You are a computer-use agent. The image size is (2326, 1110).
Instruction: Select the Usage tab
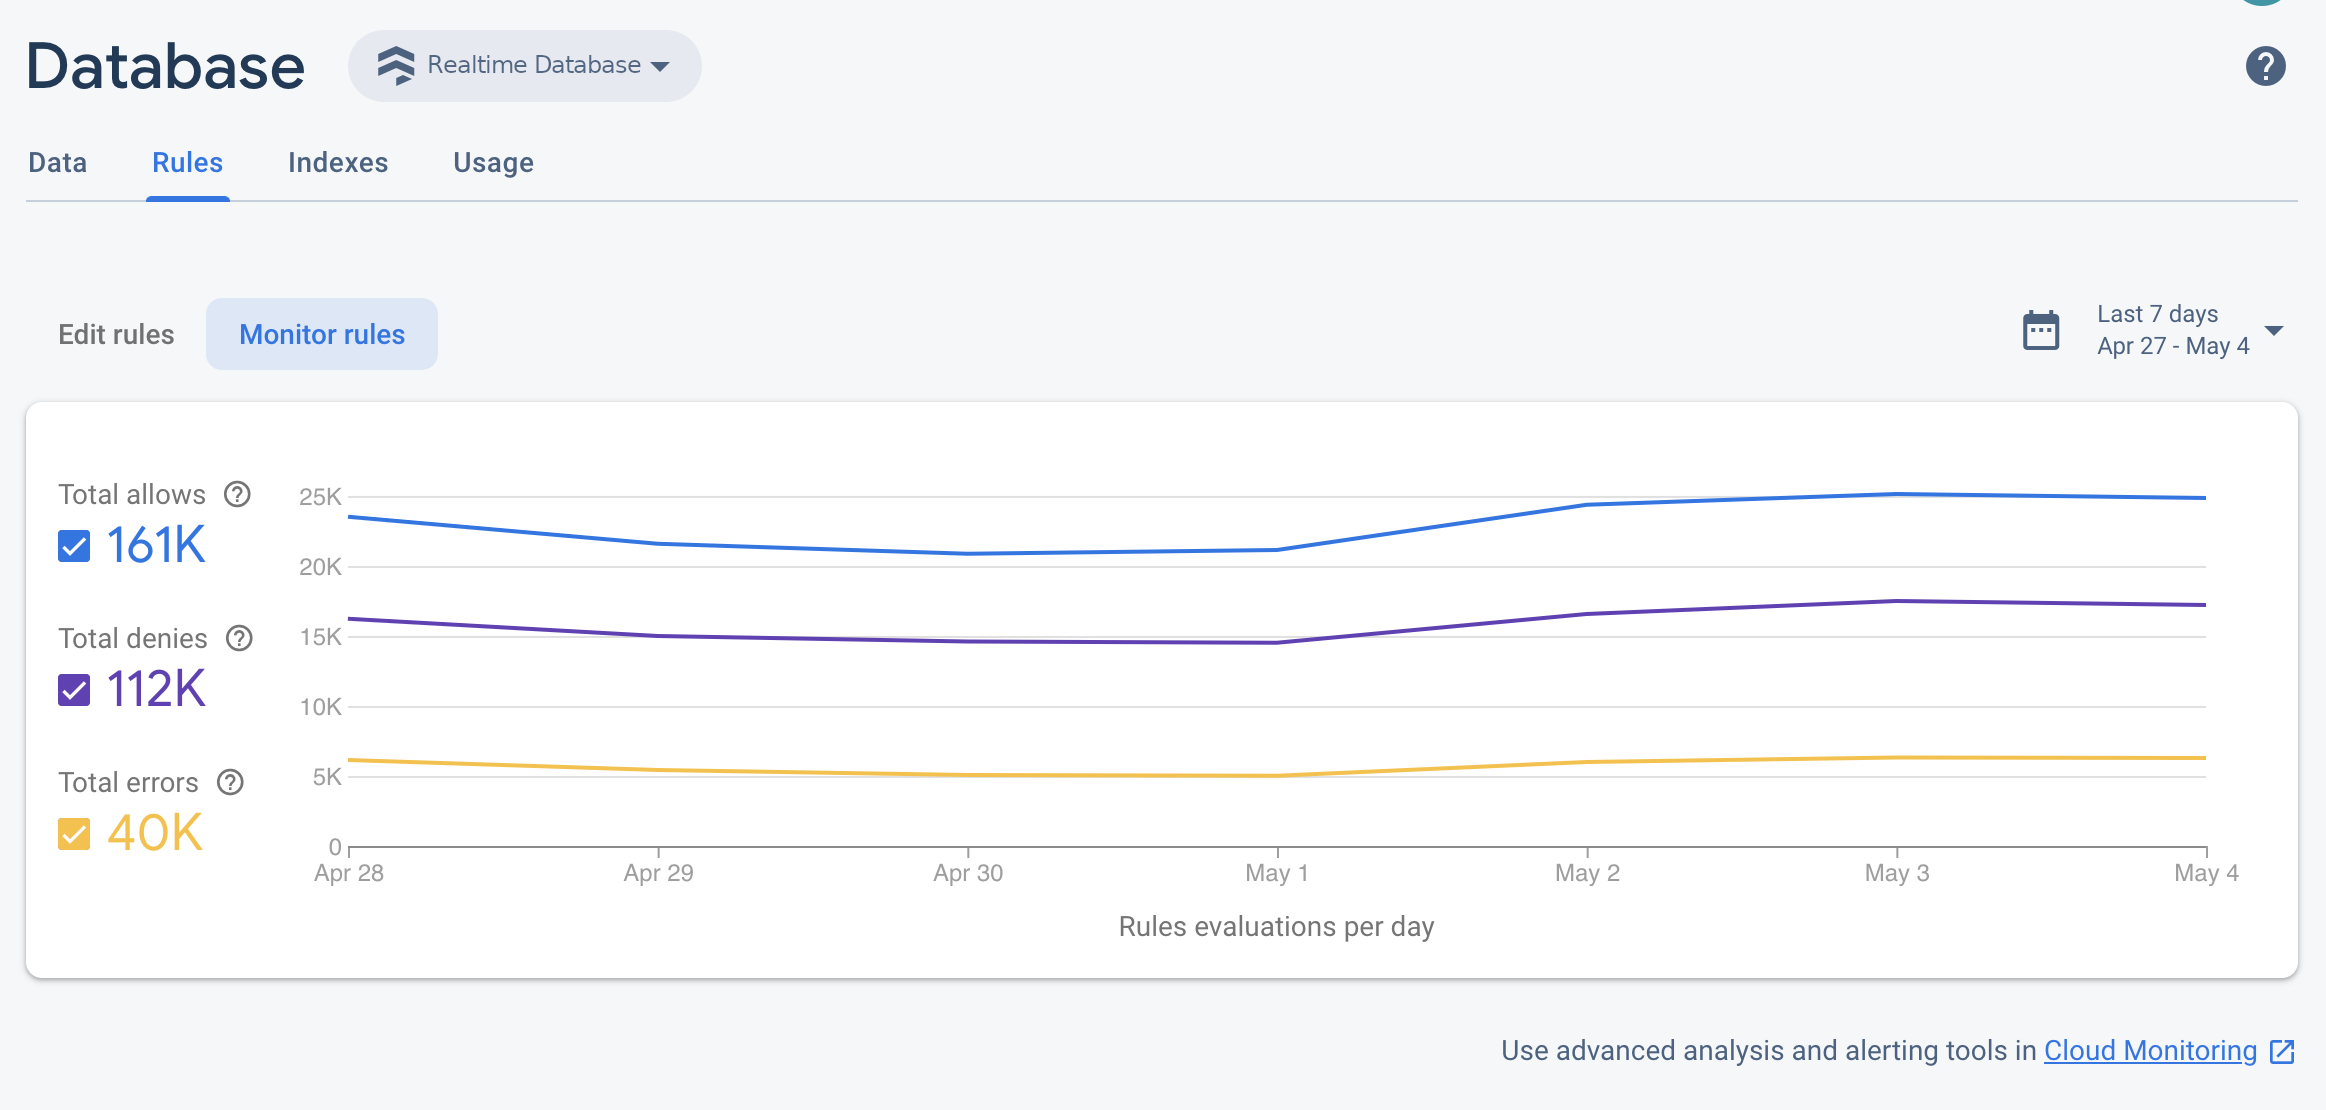point(494,162)
